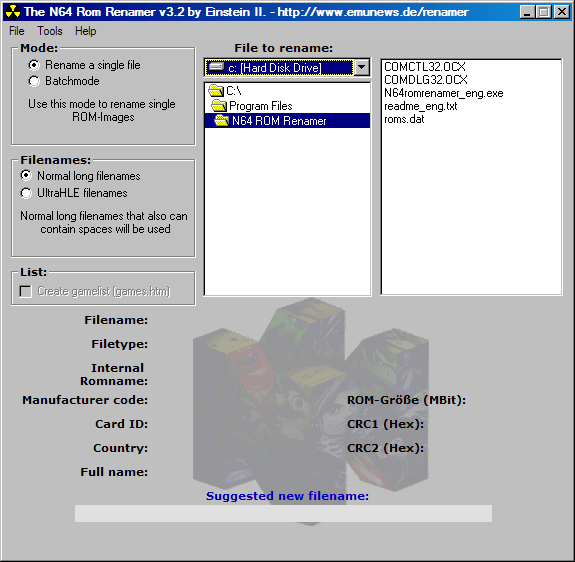This screenshot has height=562, width=575.
Task: Select COMCTL32.OCX in the file list
Action: point(425,67)
